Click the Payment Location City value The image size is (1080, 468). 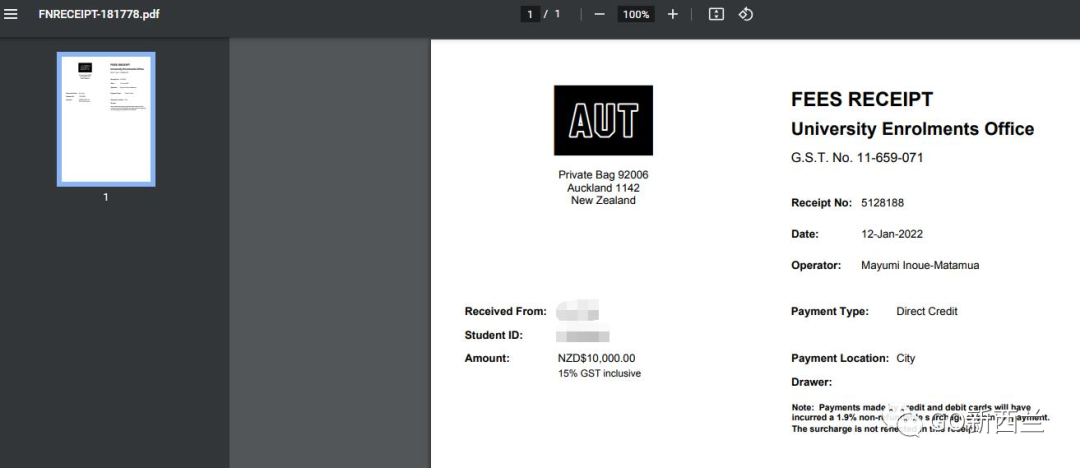tap(906, 358)
